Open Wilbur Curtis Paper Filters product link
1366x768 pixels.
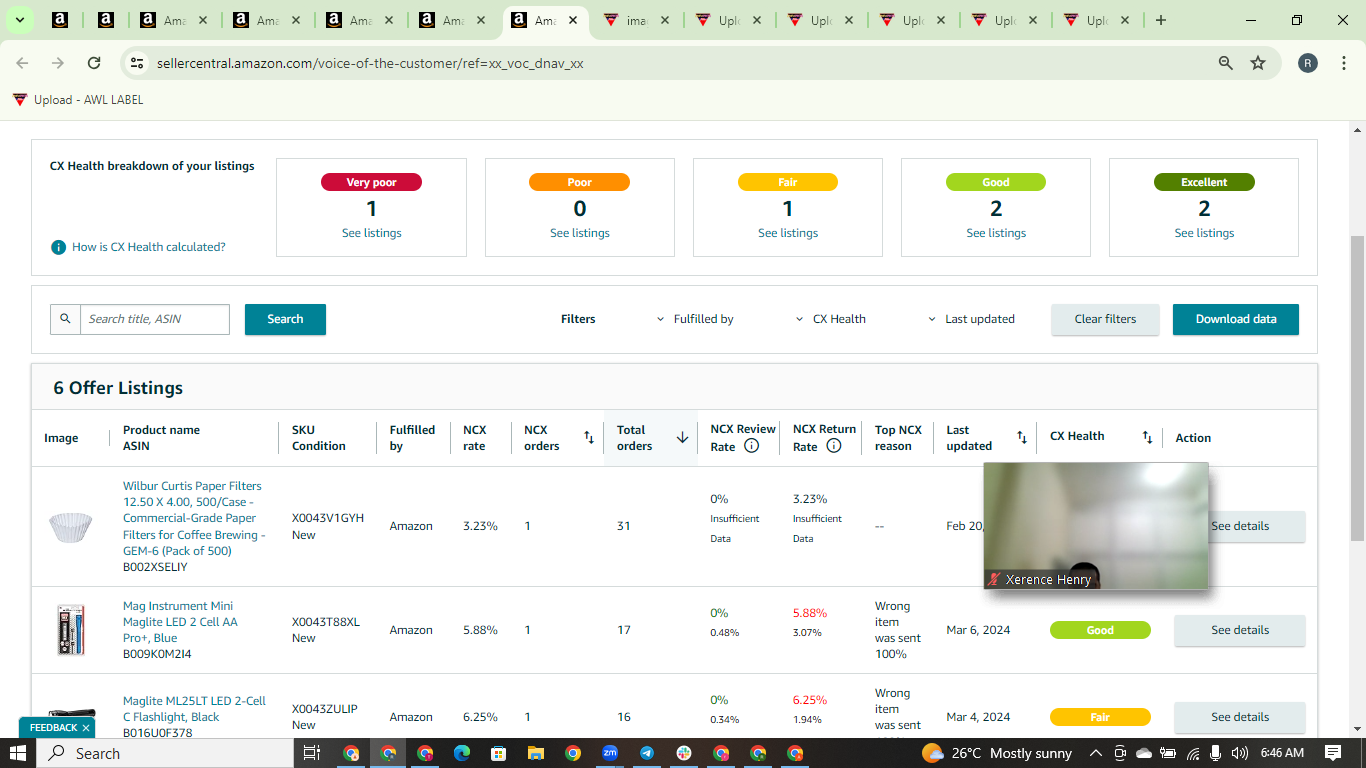click(195, 518)
